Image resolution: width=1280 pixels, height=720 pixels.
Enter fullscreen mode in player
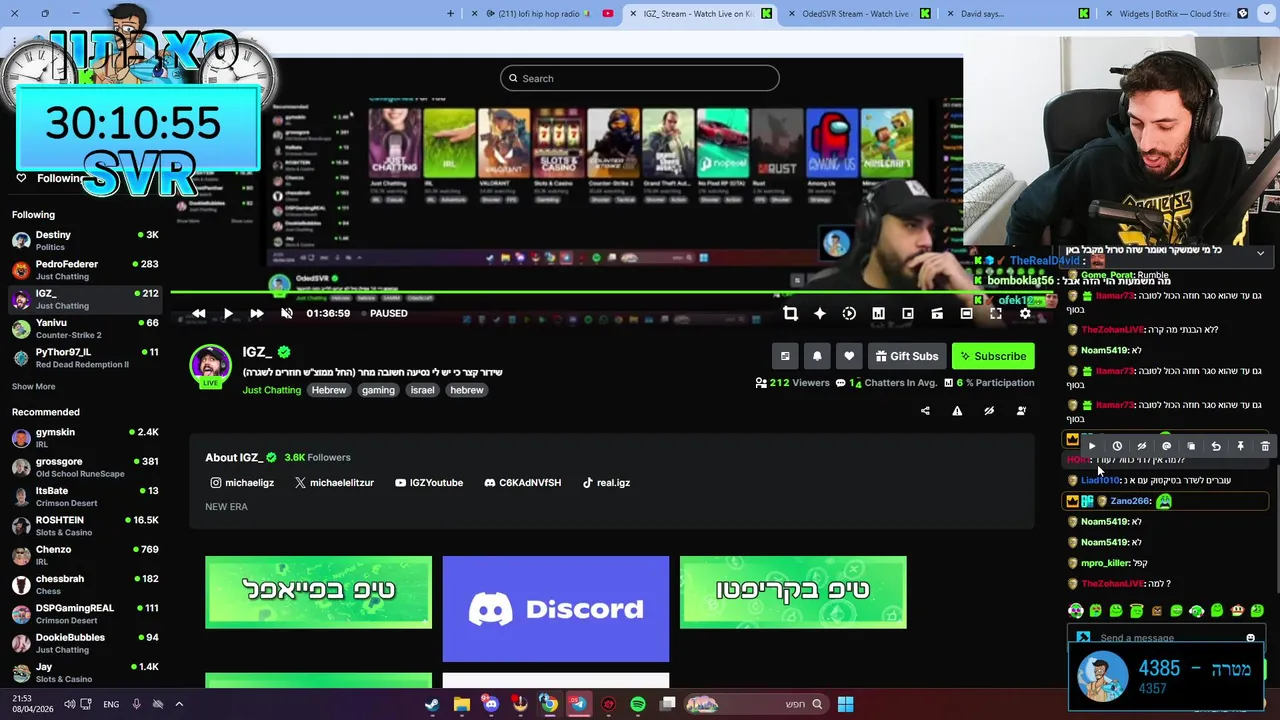click(996, 313)
